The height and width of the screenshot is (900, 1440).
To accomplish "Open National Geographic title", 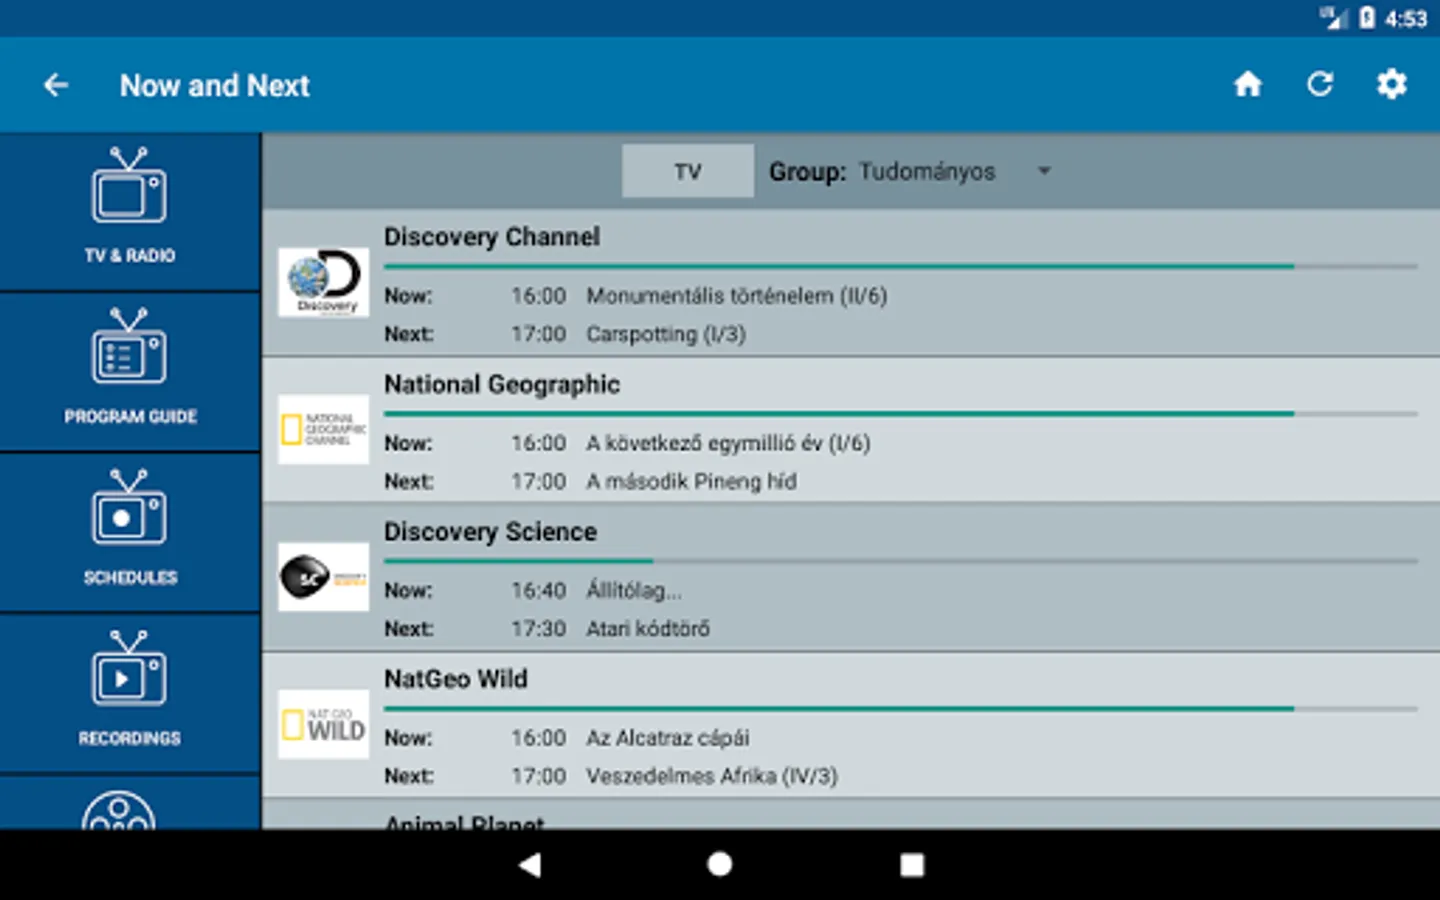I will [x=502, y=384].
